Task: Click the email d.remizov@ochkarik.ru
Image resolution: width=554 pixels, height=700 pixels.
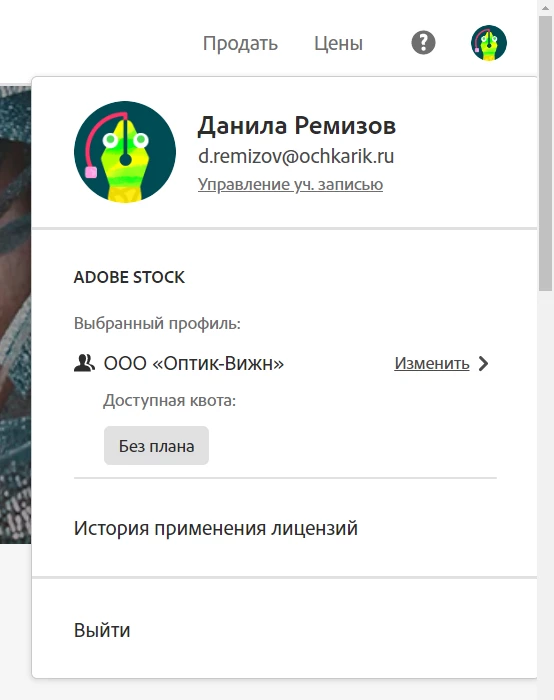Action: [296, 156]
